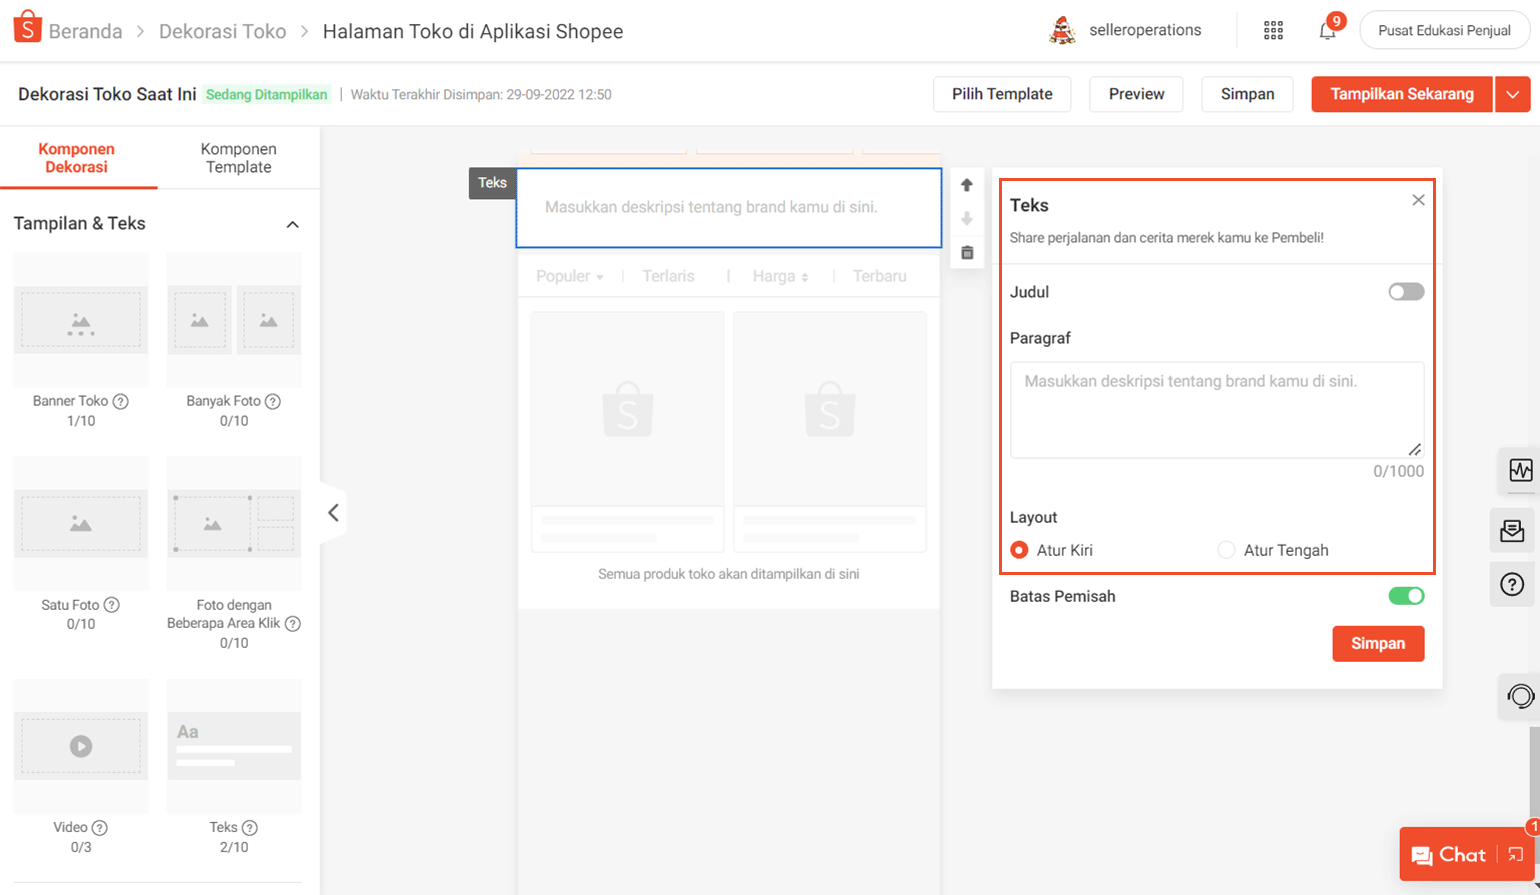Click the Pilih Template button
Image resolution: width=1540 pixels, height=895 pixels.
coord(1002,94)
